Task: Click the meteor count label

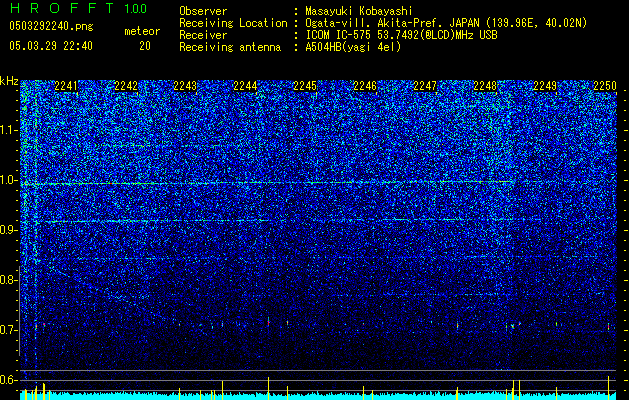Action: [x=142, y=31]
